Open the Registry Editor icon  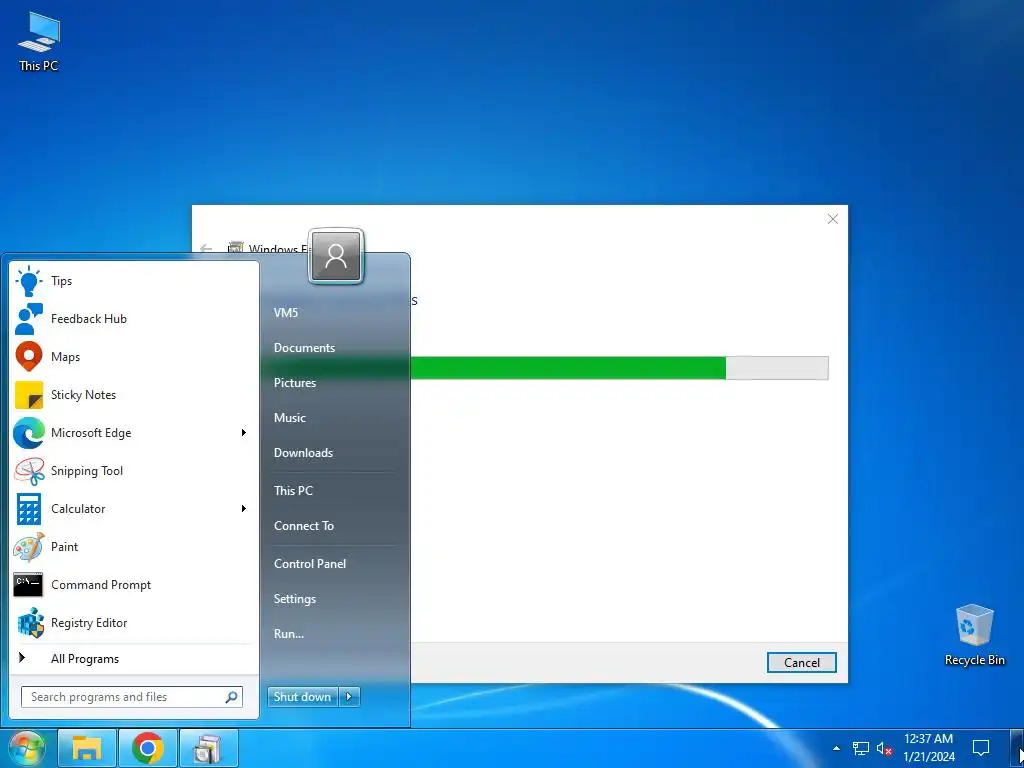click(30, 622)
